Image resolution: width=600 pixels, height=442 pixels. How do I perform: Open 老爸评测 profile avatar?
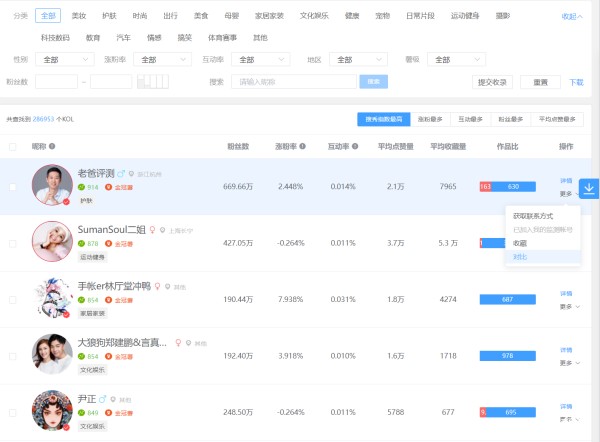[52, 186]
